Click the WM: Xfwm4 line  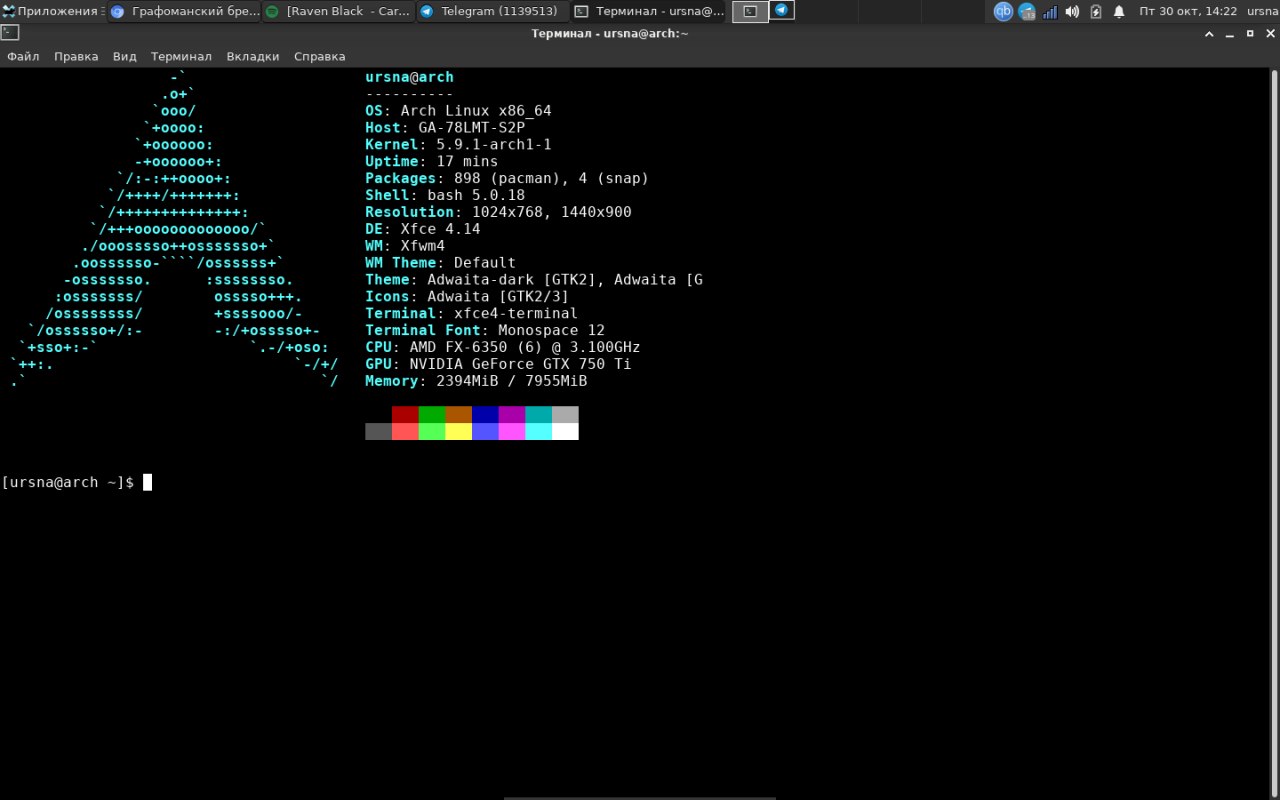pos(405,246)
